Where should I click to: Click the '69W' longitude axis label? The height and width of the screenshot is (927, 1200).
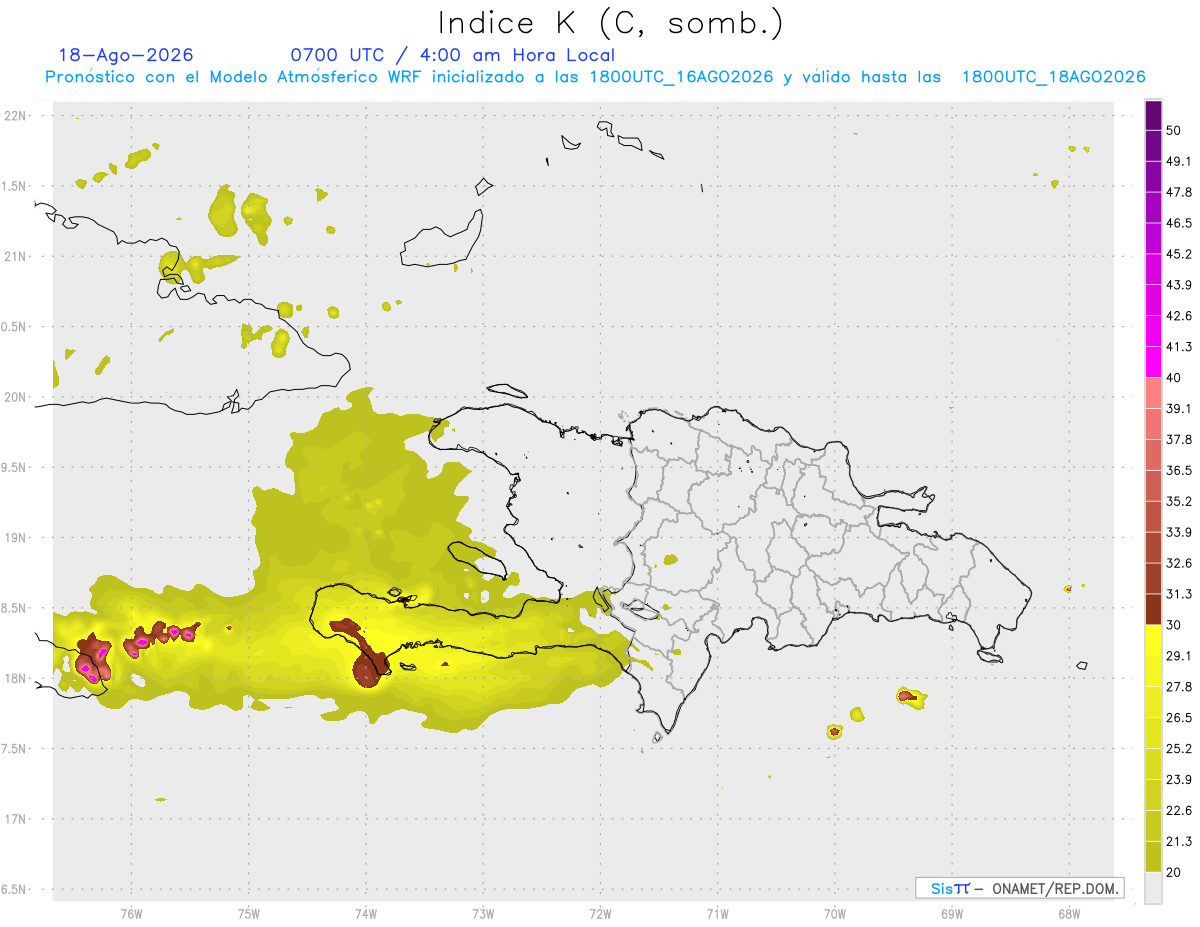tap(952, 914)
